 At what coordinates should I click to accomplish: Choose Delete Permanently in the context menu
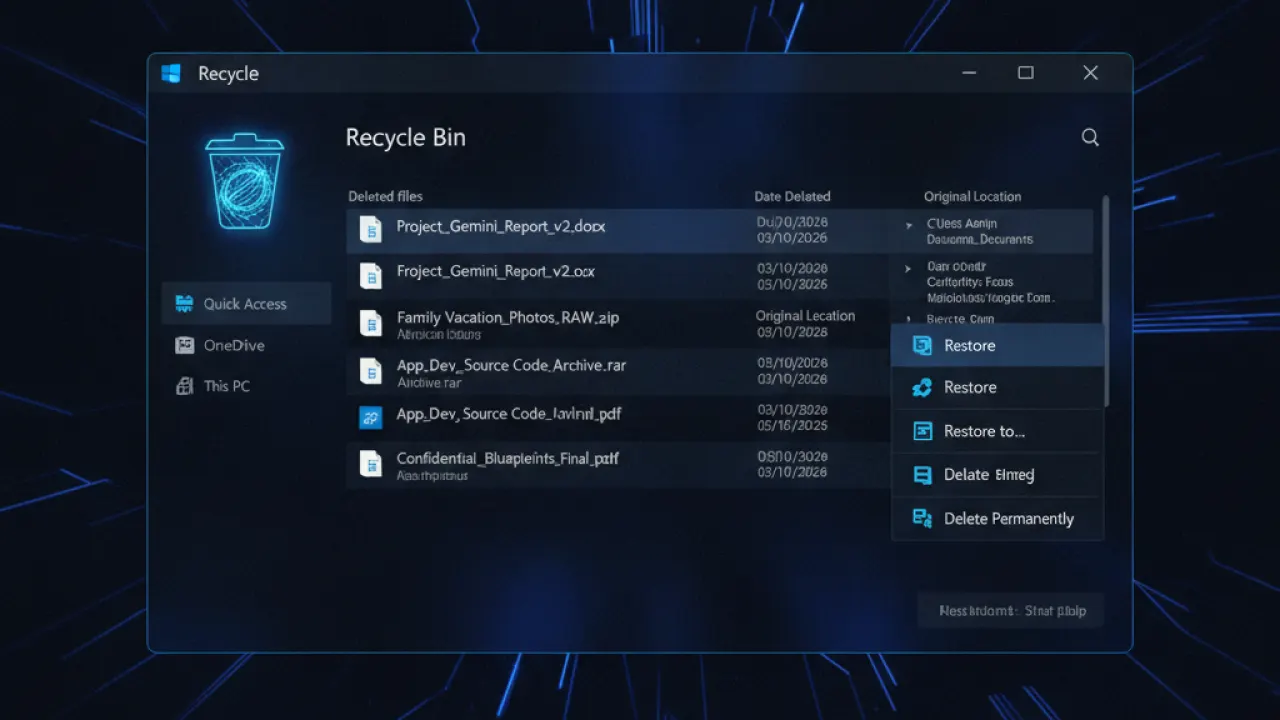click(997, 519)
